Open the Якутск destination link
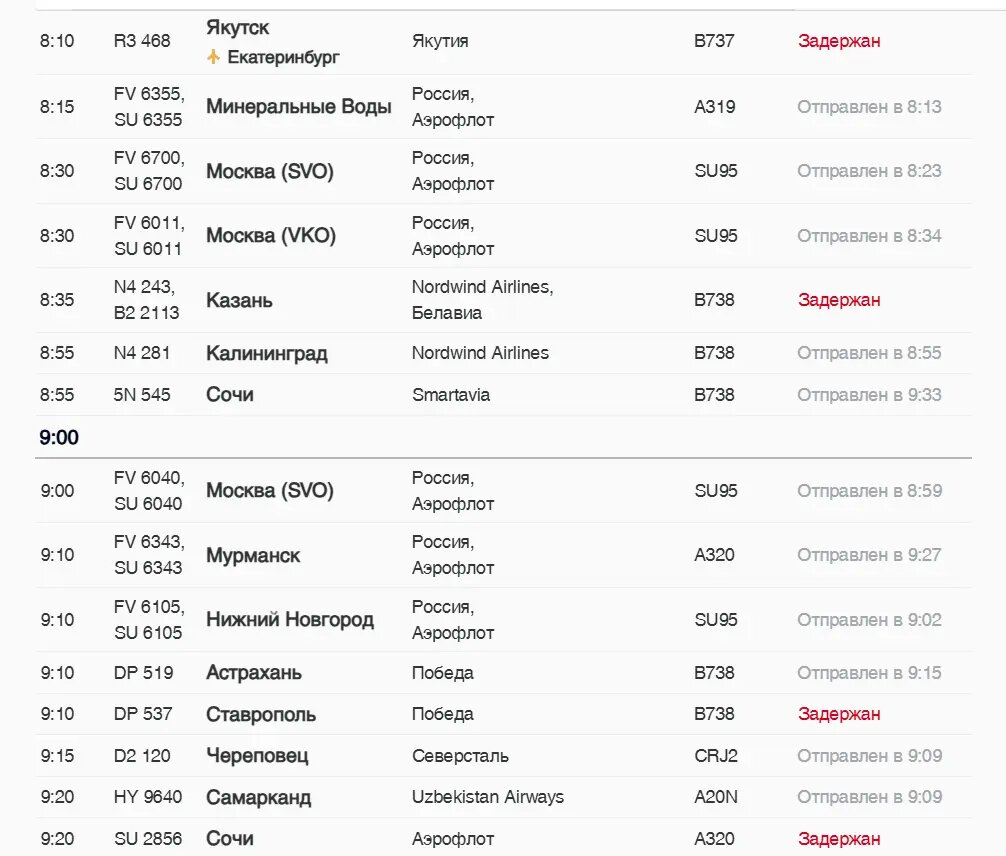The height and width of the screenshot is (856, 1006). tap(237, 28)
